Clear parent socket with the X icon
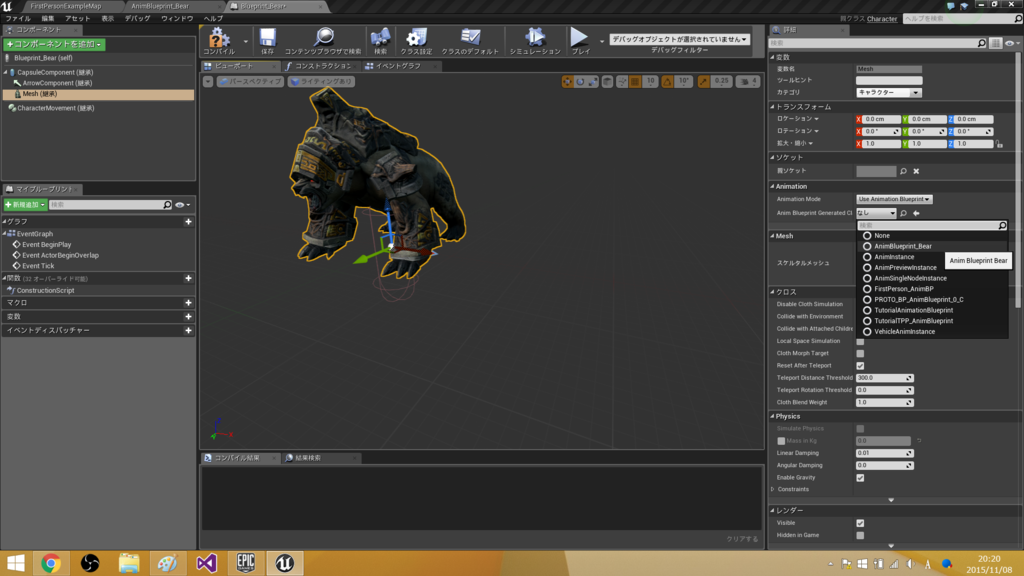Image resolution: width=1024 pixels, height=576 pixels. 916,171
